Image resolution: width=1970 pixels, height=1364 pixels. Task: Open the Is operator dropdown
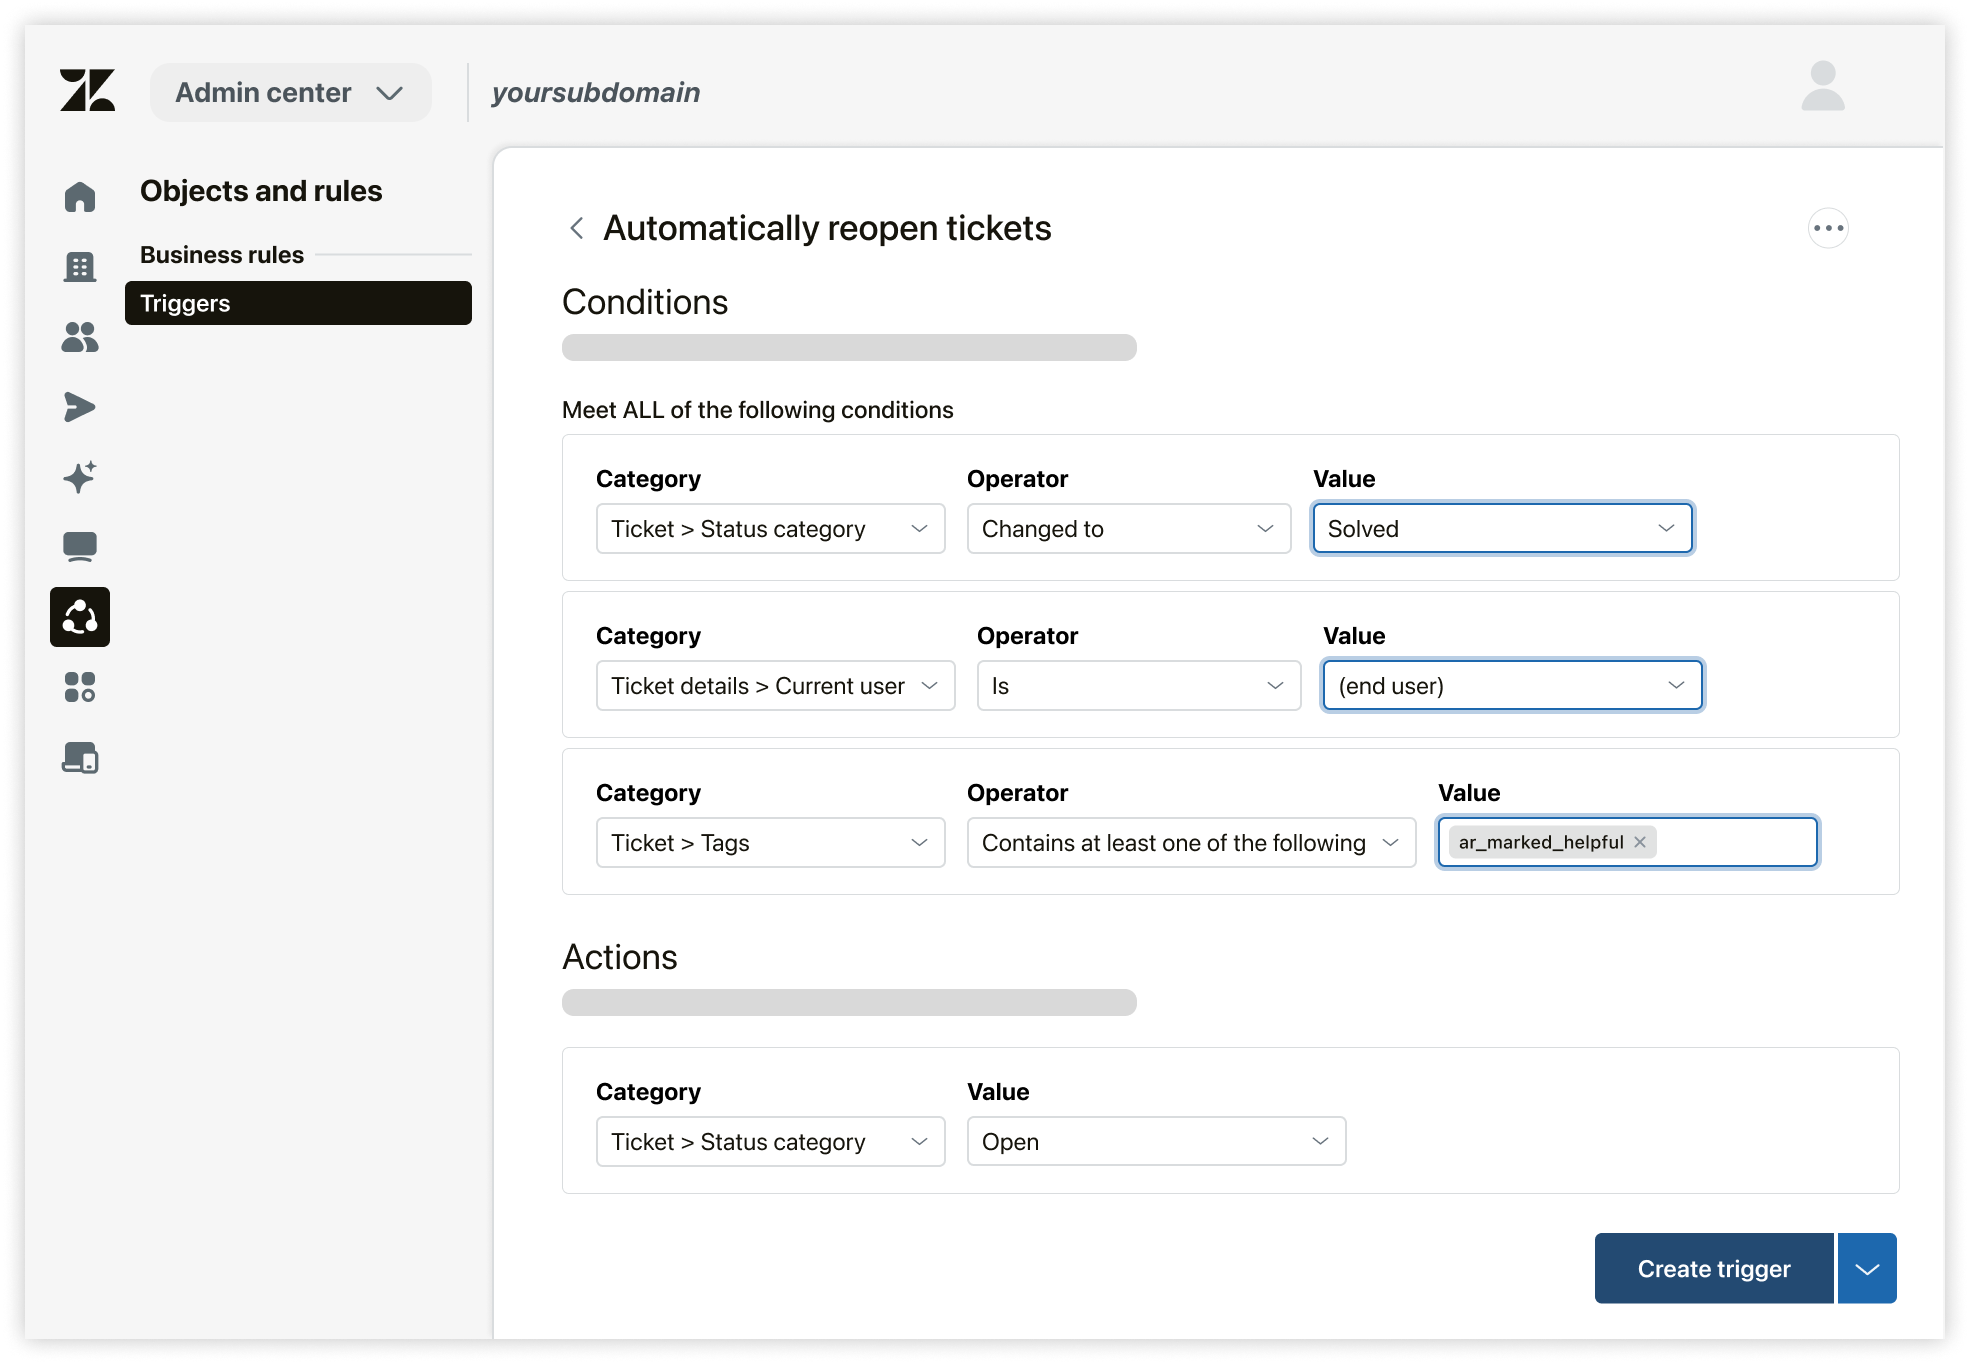pyautogui.click(x=1139, y=686)
